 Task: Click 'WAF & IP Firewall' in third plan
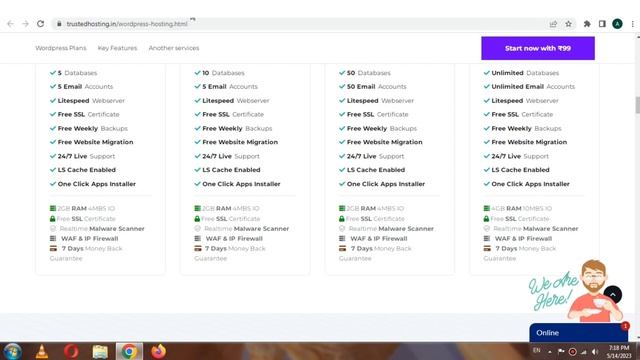379,238
